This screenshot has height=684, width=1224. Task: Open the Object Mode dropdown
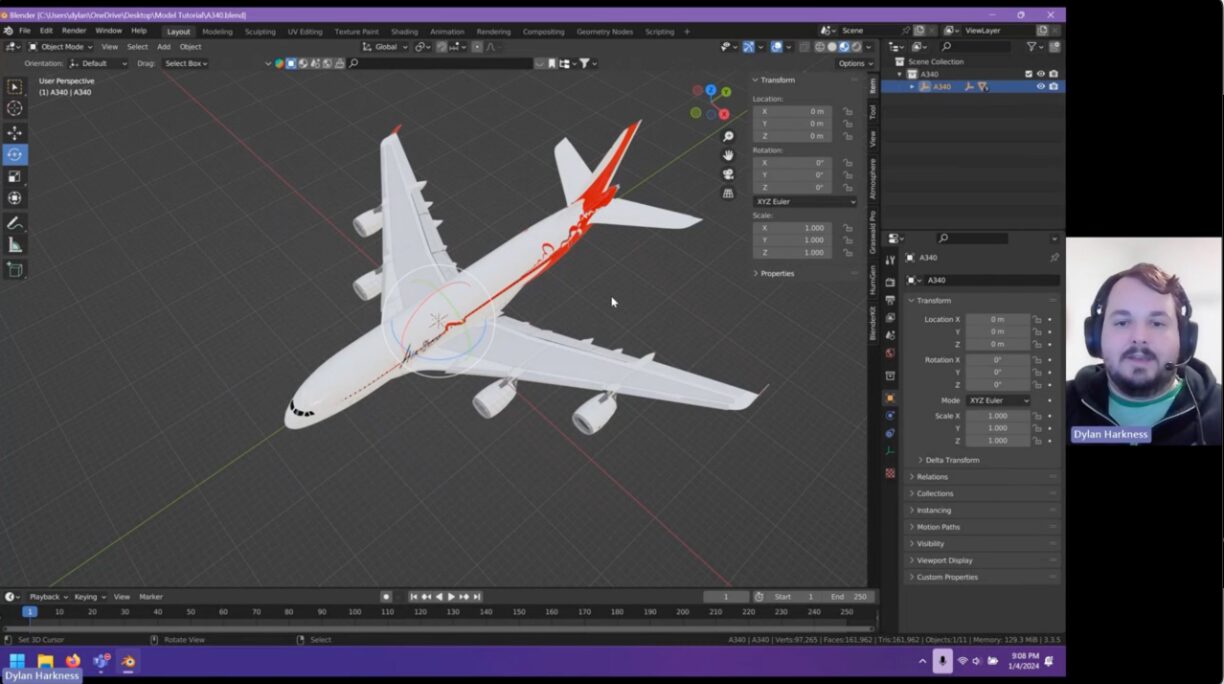(60, 46)
